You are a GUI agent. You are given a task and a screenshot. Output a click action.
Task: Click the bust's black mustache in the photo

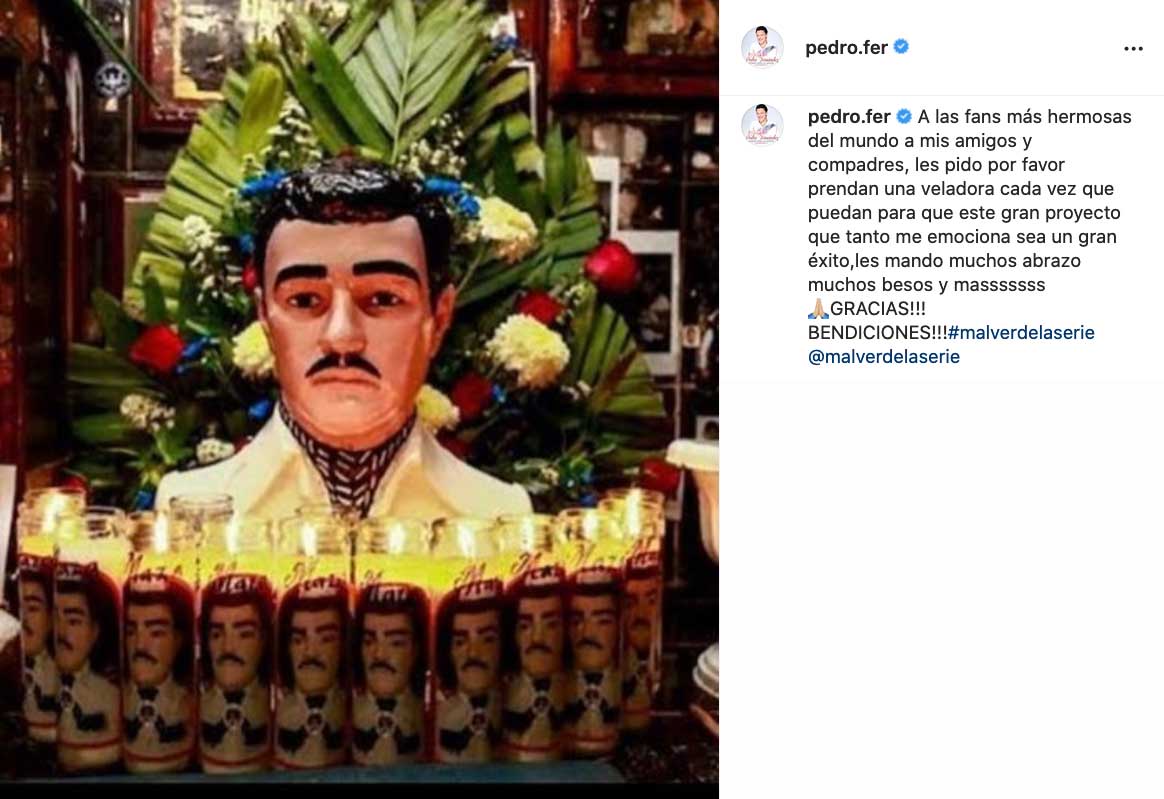[x=344, y=363]
